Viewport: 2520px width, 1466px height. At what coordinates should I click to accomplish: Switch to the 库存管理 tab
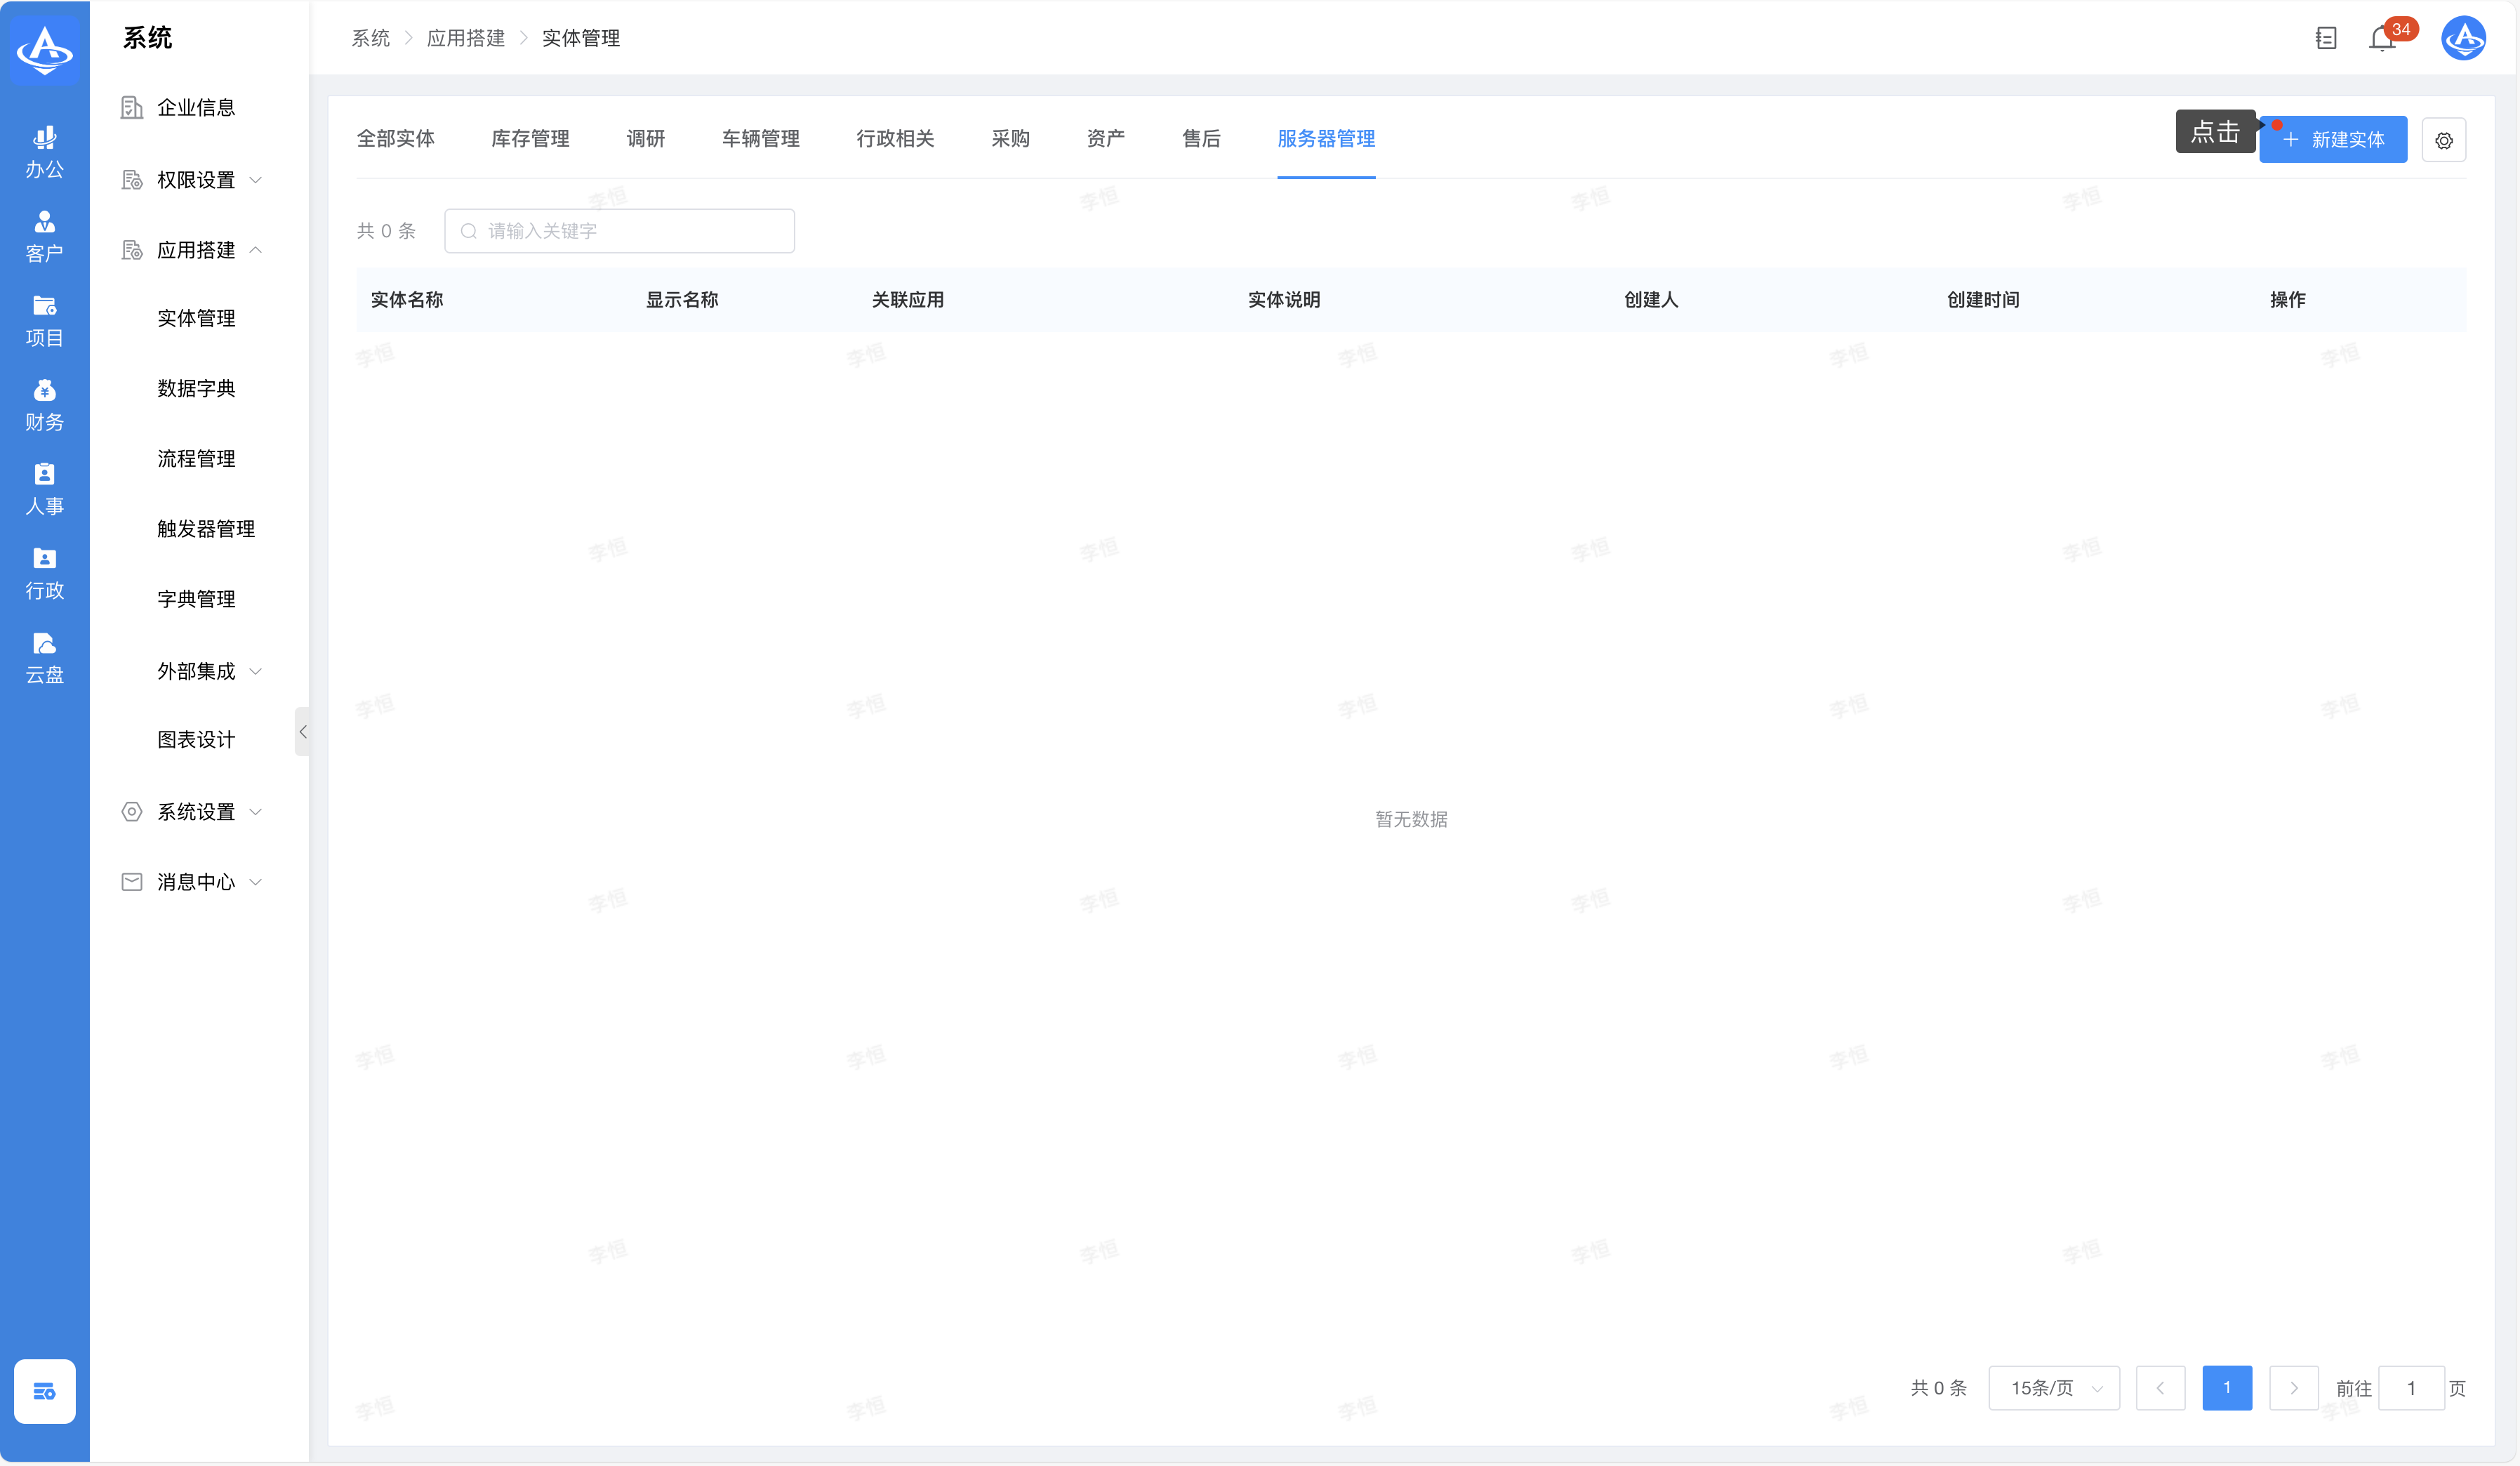[x=530, y=139]
